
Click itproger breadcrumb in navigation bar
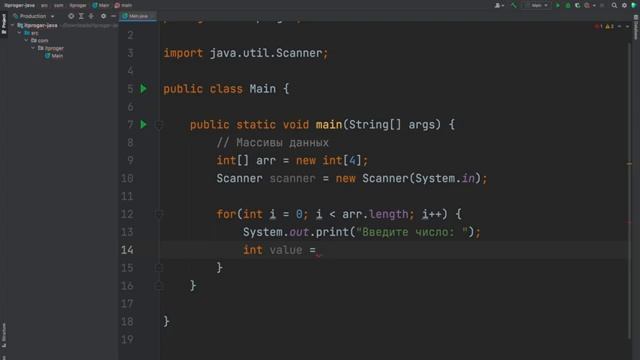click(78, 5)
